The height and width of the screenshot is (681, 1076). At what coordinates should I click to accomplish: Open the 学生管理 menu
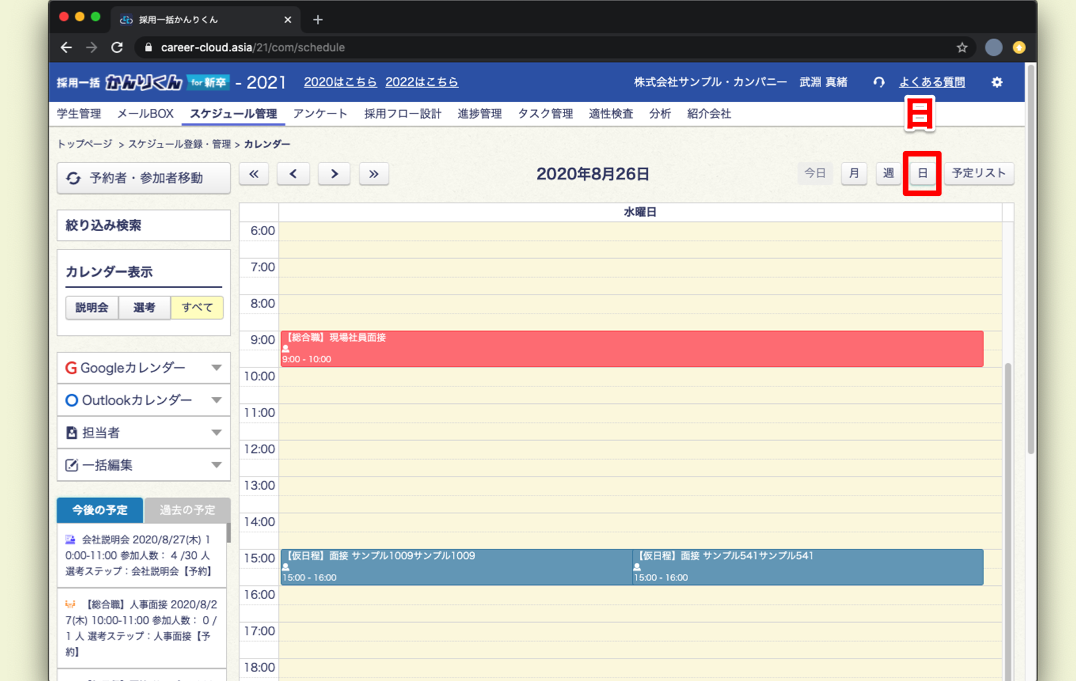[79, 114]
